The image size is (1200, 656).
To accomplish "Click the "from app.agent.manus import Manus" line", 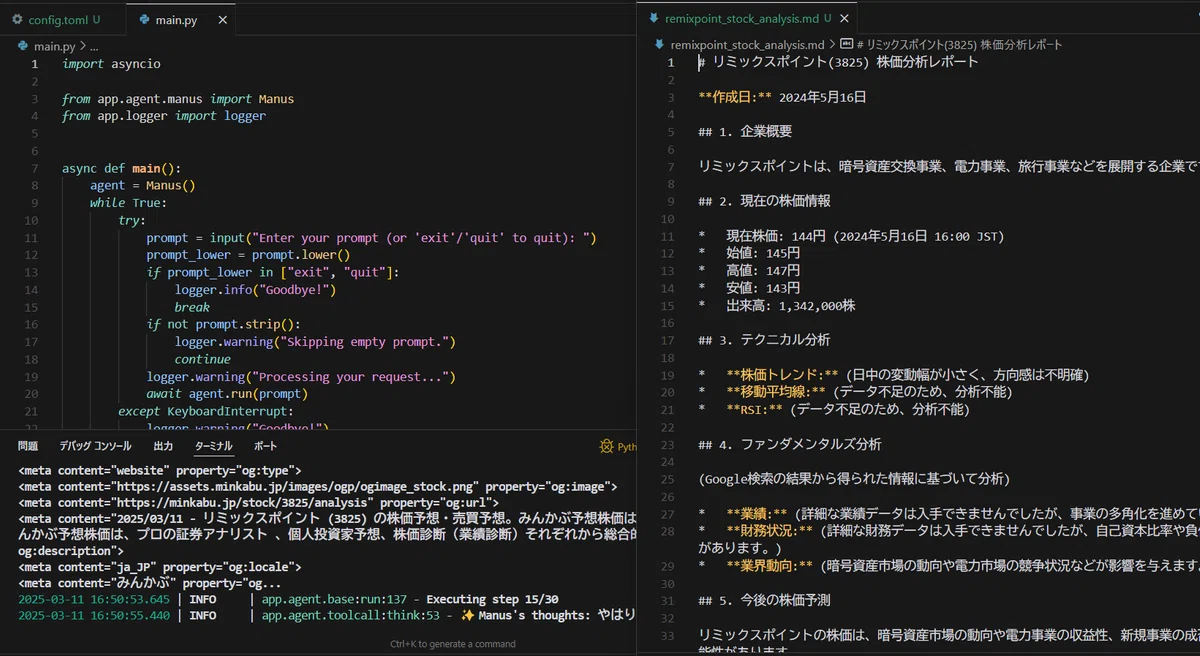I will (x=178, y=99).
